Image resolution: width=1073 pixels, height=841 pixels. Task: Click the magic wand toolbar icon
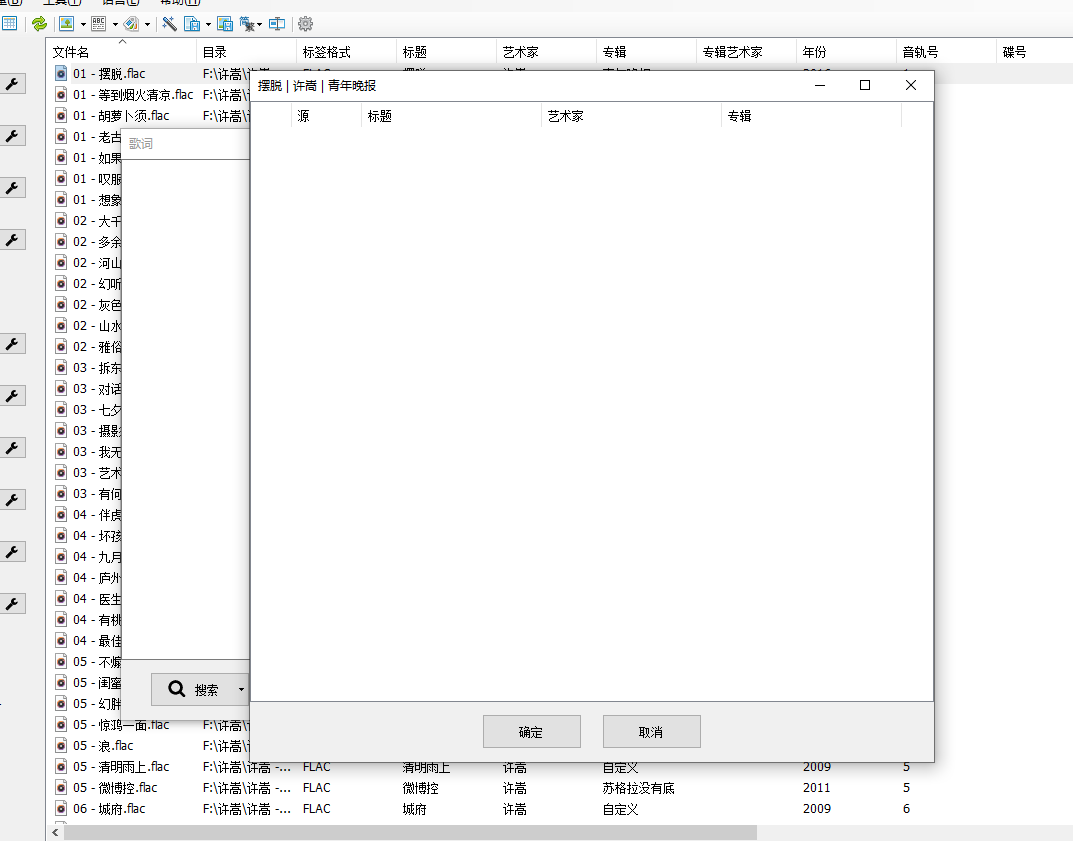(169, 23)
